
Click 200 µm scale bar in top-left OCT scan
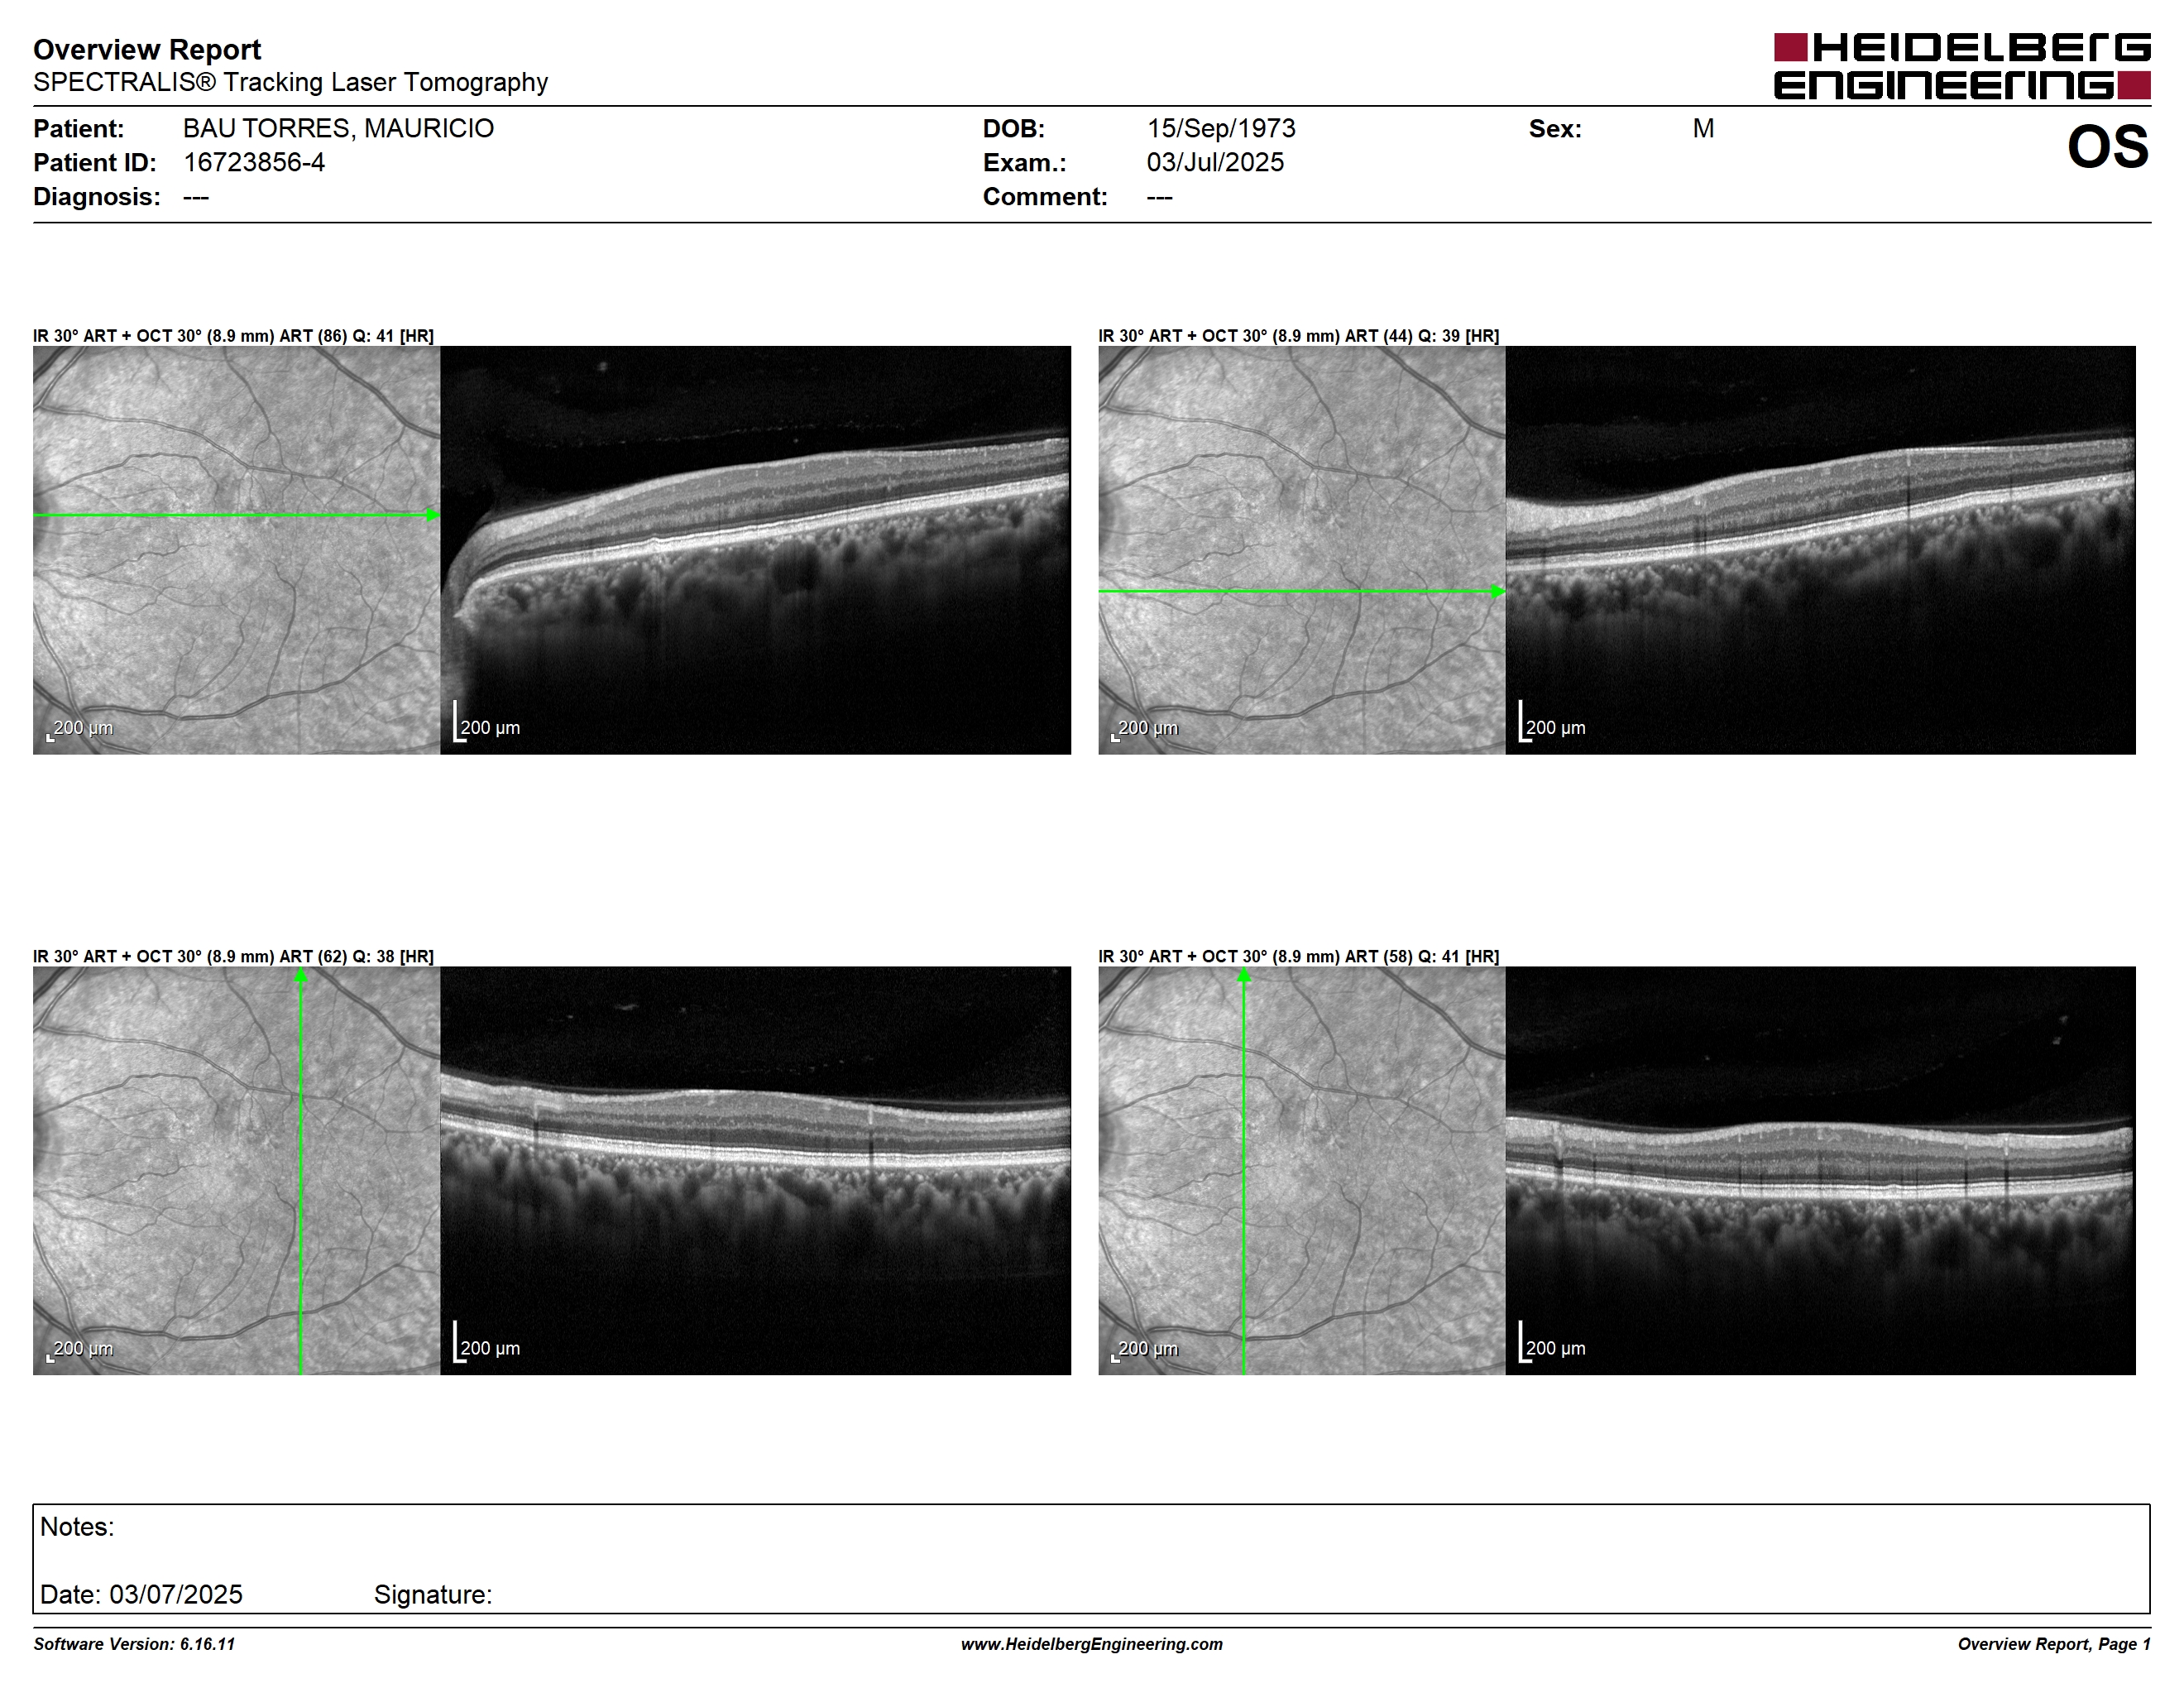pos(487,722)
